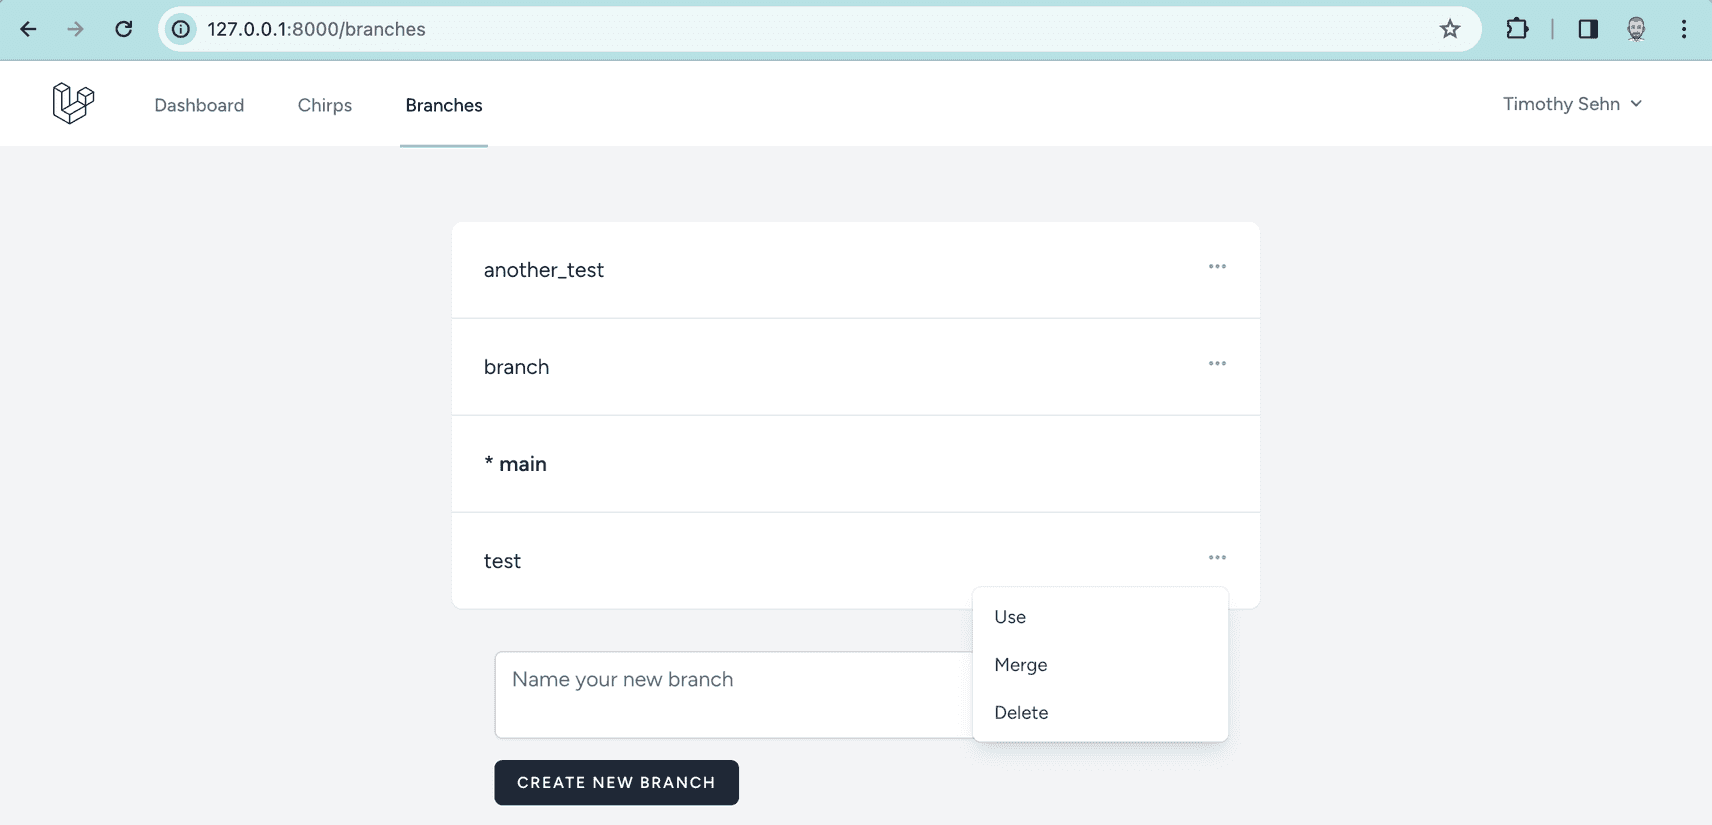Bookmark this page with star icon
1712x825 pixels.
point(1450,29)
